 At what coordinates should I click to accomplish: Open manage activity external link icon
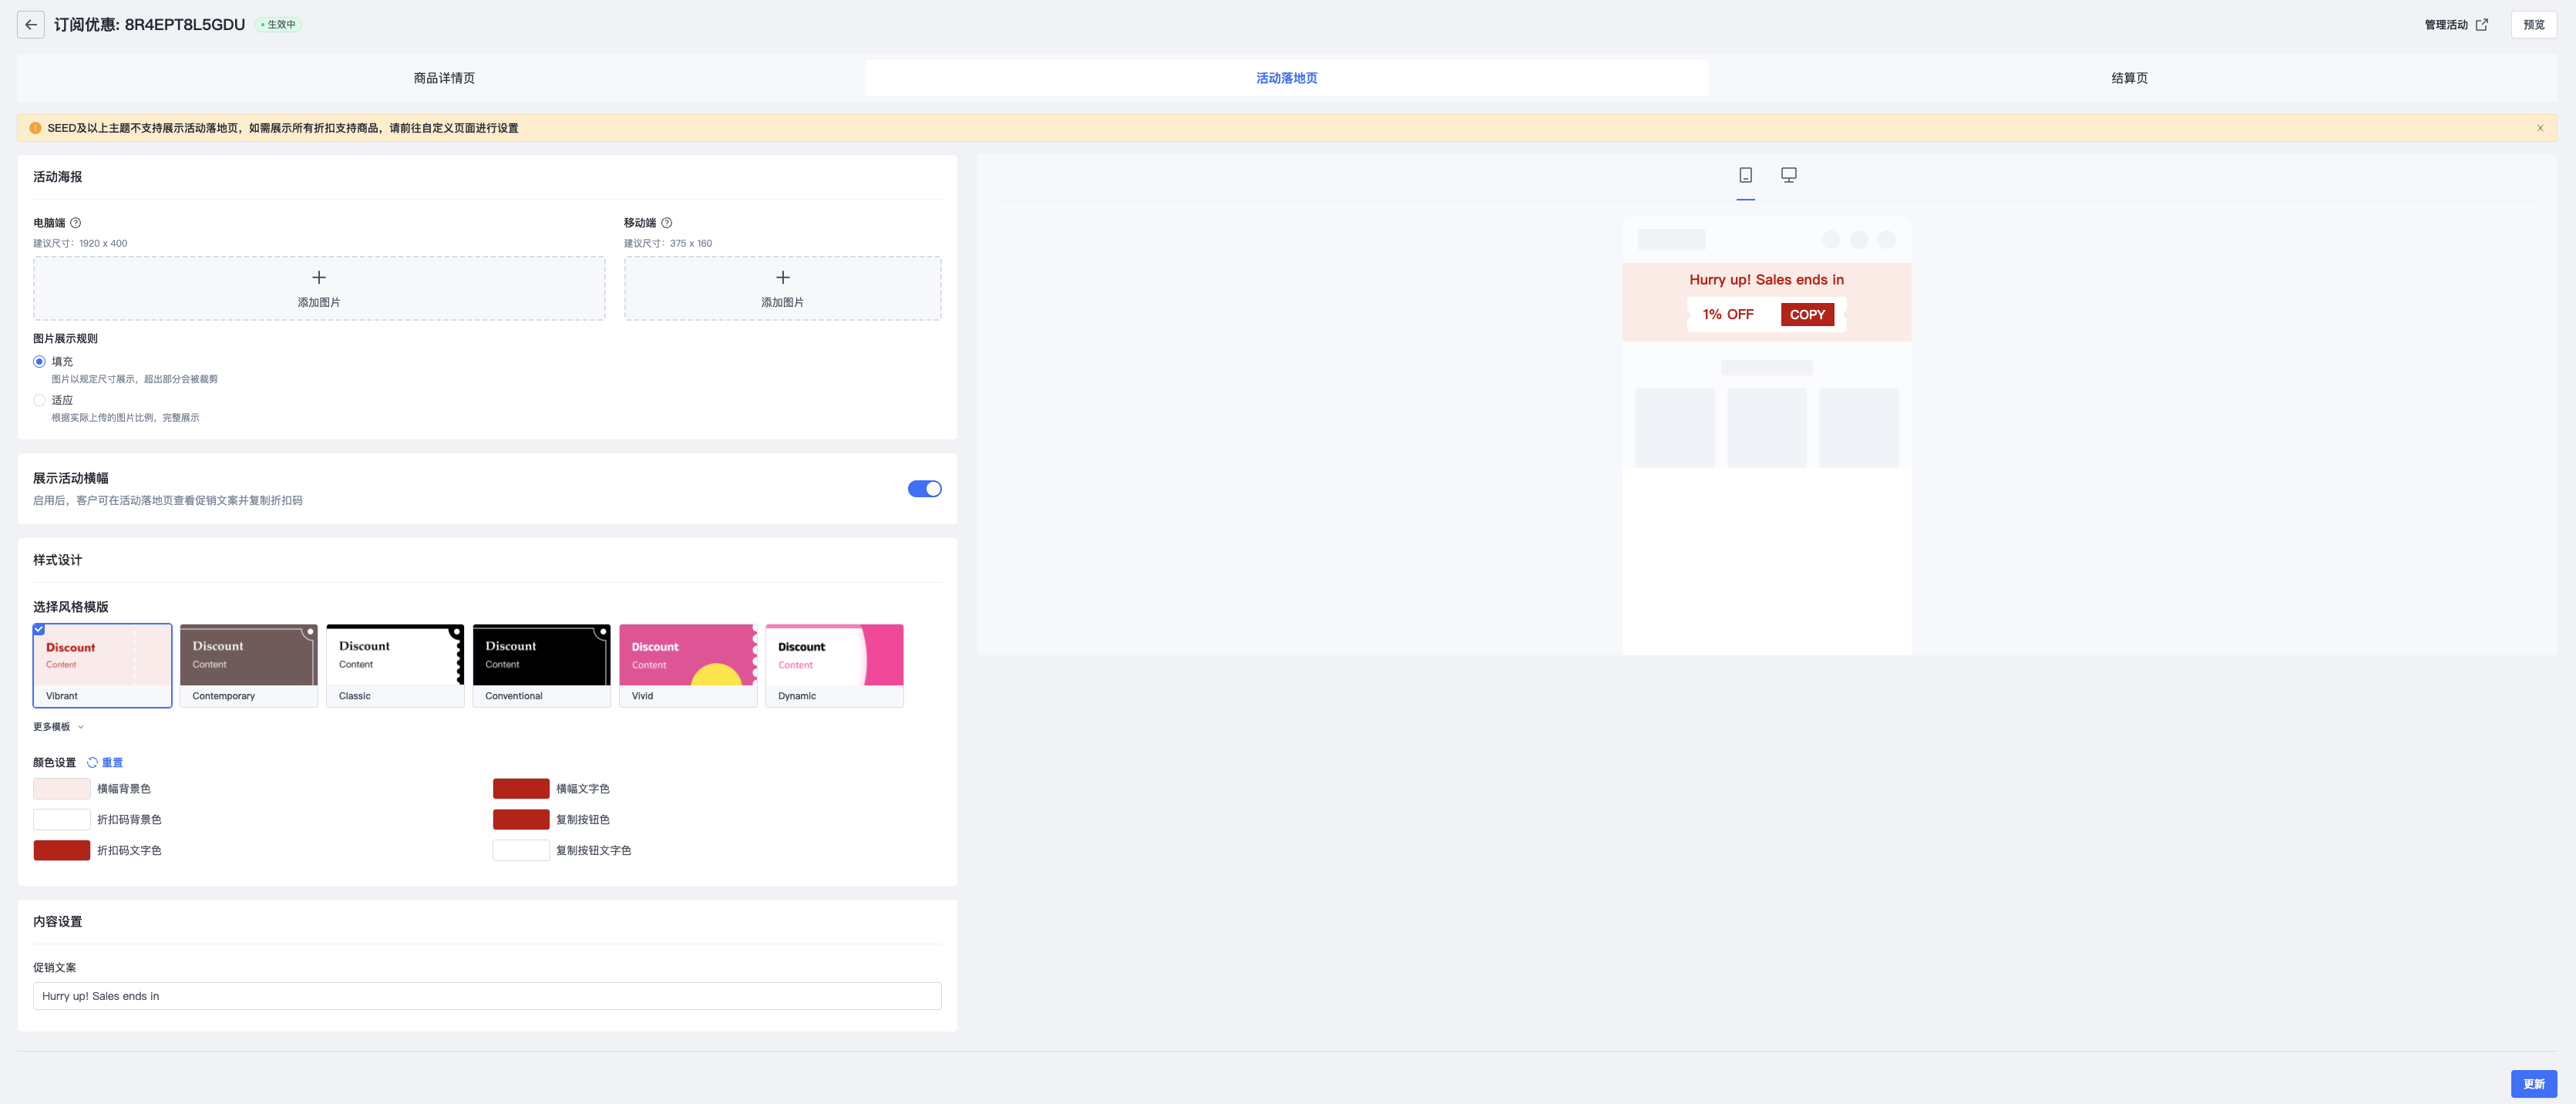[x=2481, y=25]
